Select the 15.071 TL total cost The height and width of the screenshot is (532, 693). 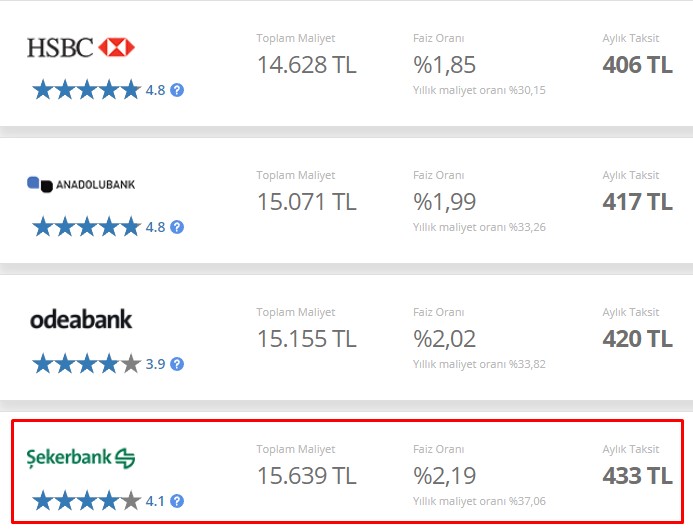[307, 202]
